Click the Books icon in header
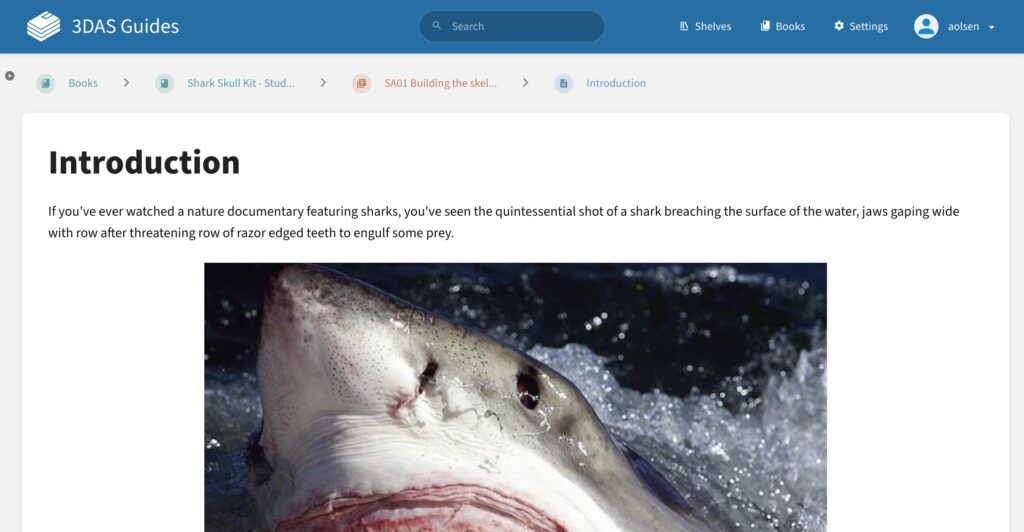Image resolution: width=1024 pixels, height=532 pixels. (x=765, y=26)
